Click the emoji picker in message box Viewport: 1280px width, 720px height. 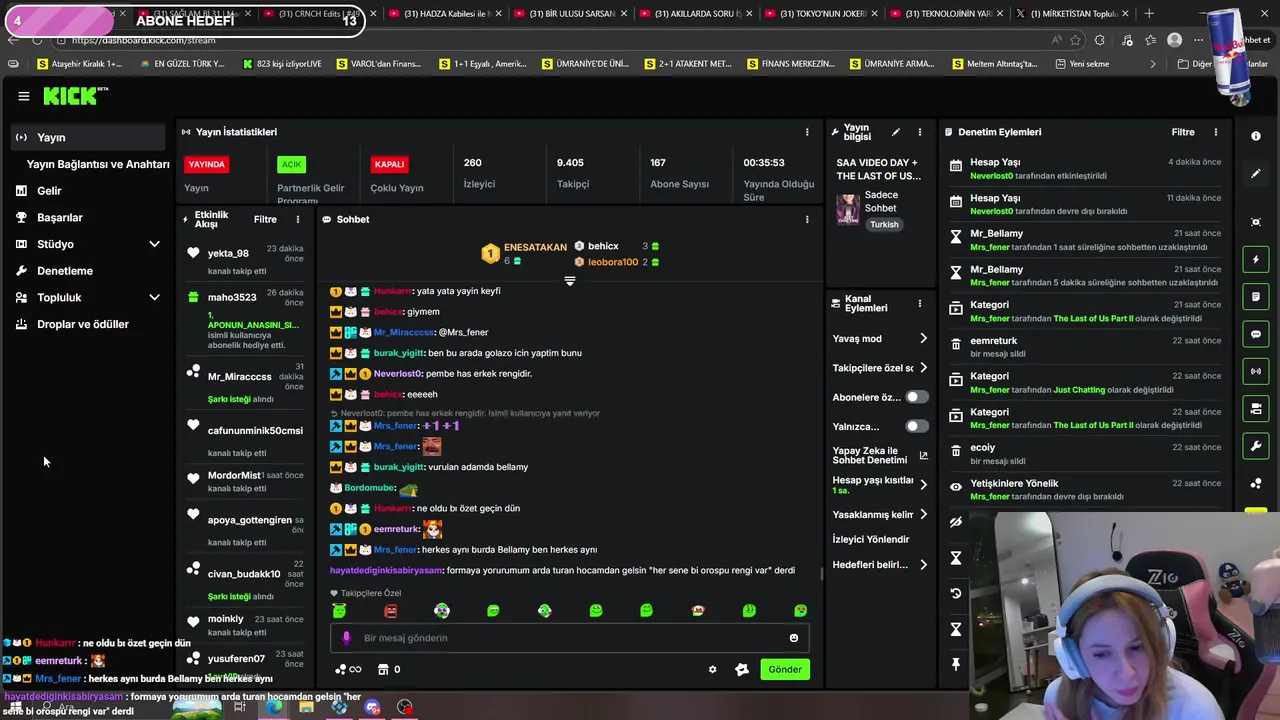tap(794, 638)
